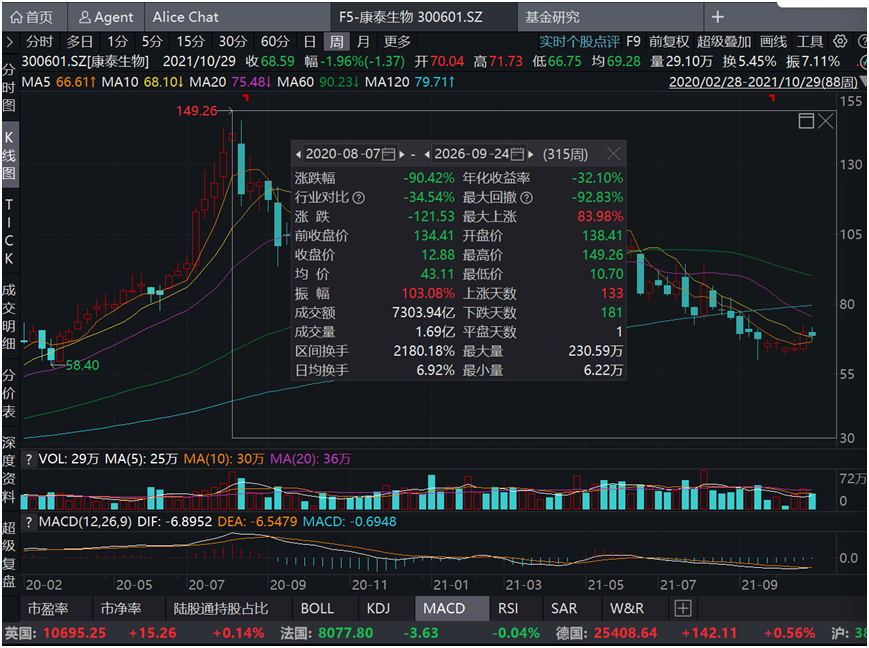Screen dimensions: 869x648
Task: Open 超级叠加 overlay option
Action: point(724,42)
